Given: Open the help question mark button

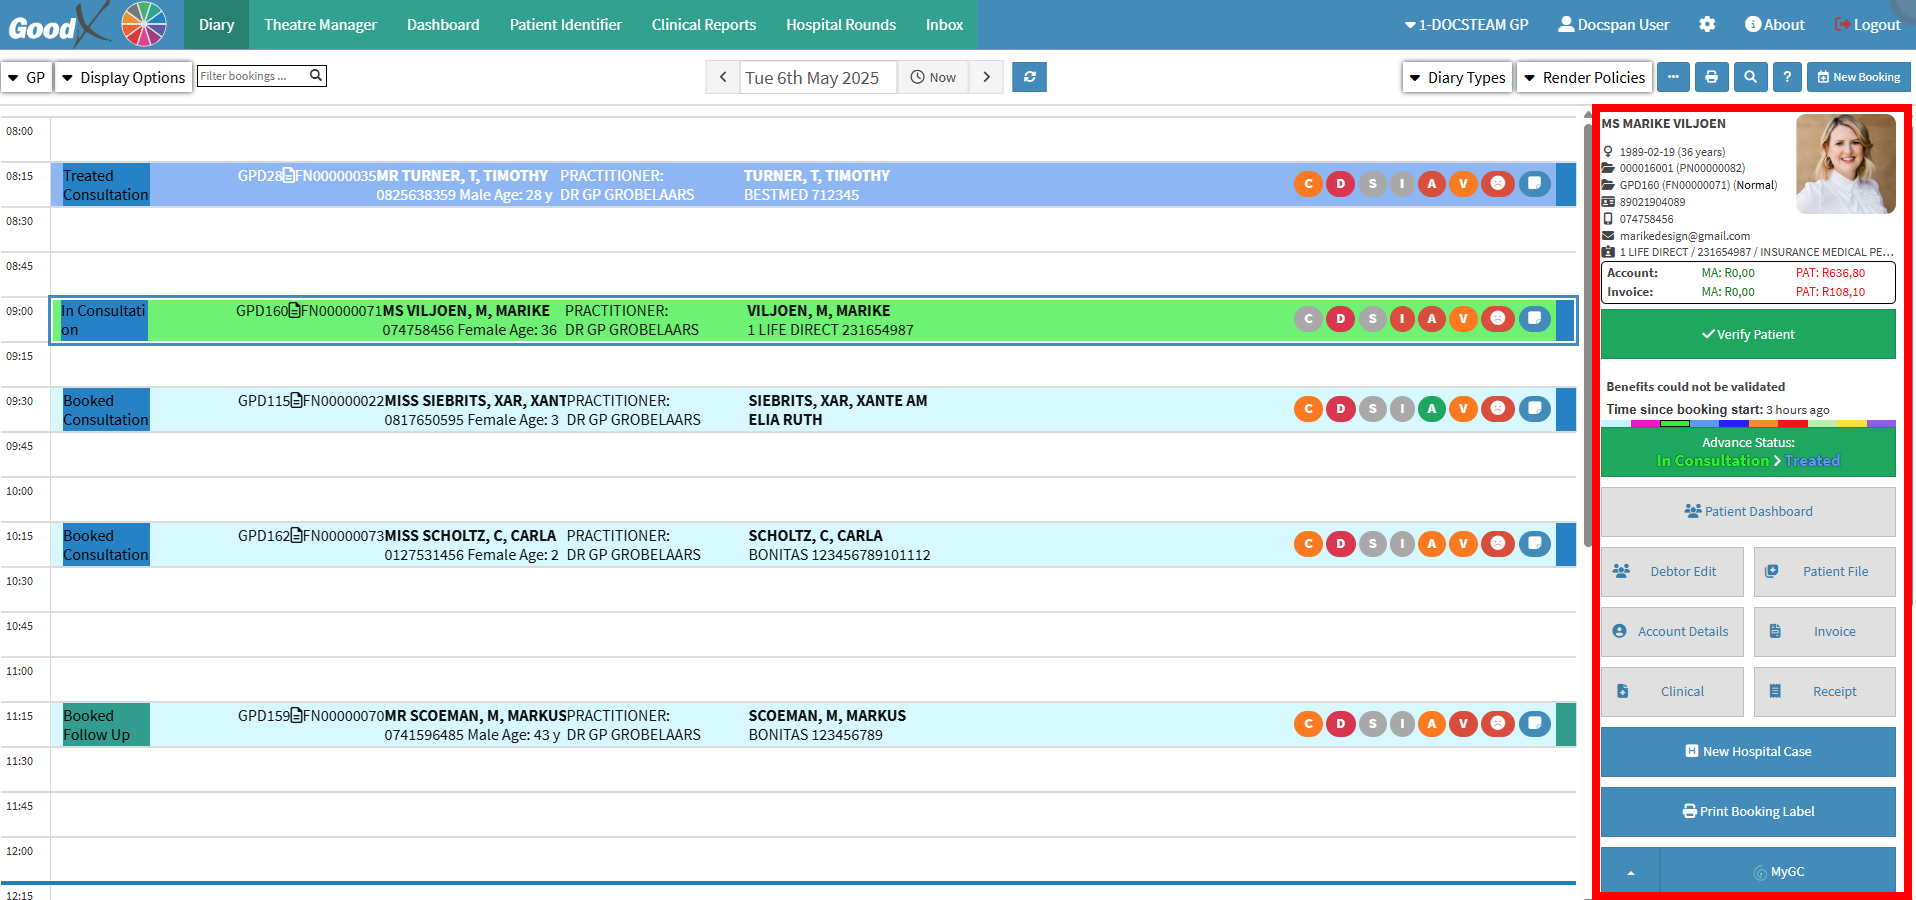Looking at the screenshot, I should (x=1787, y=77).
